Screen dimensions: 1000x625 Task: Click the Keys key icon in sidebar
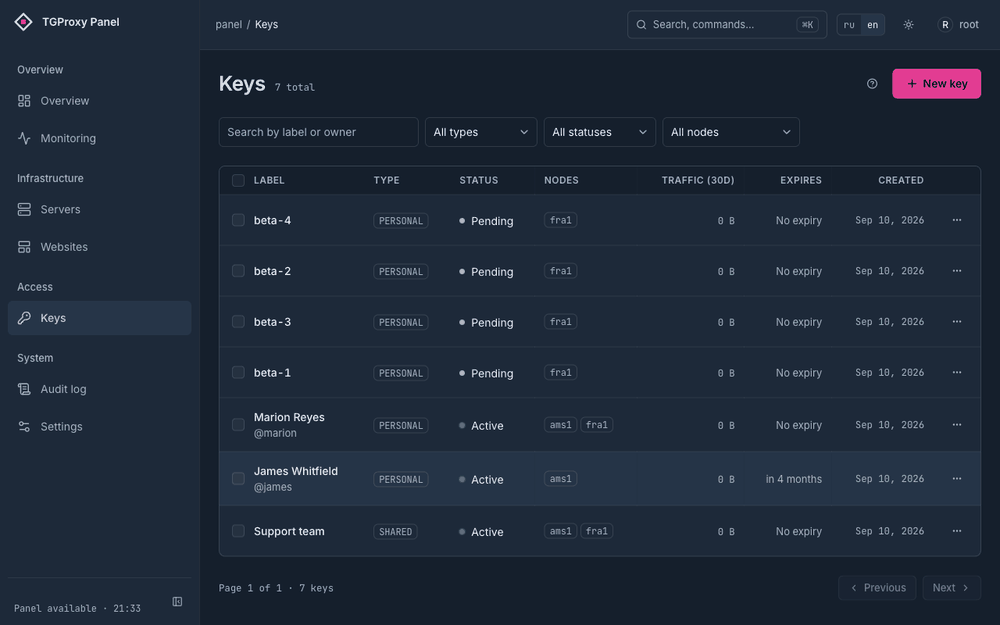point(24,318)
